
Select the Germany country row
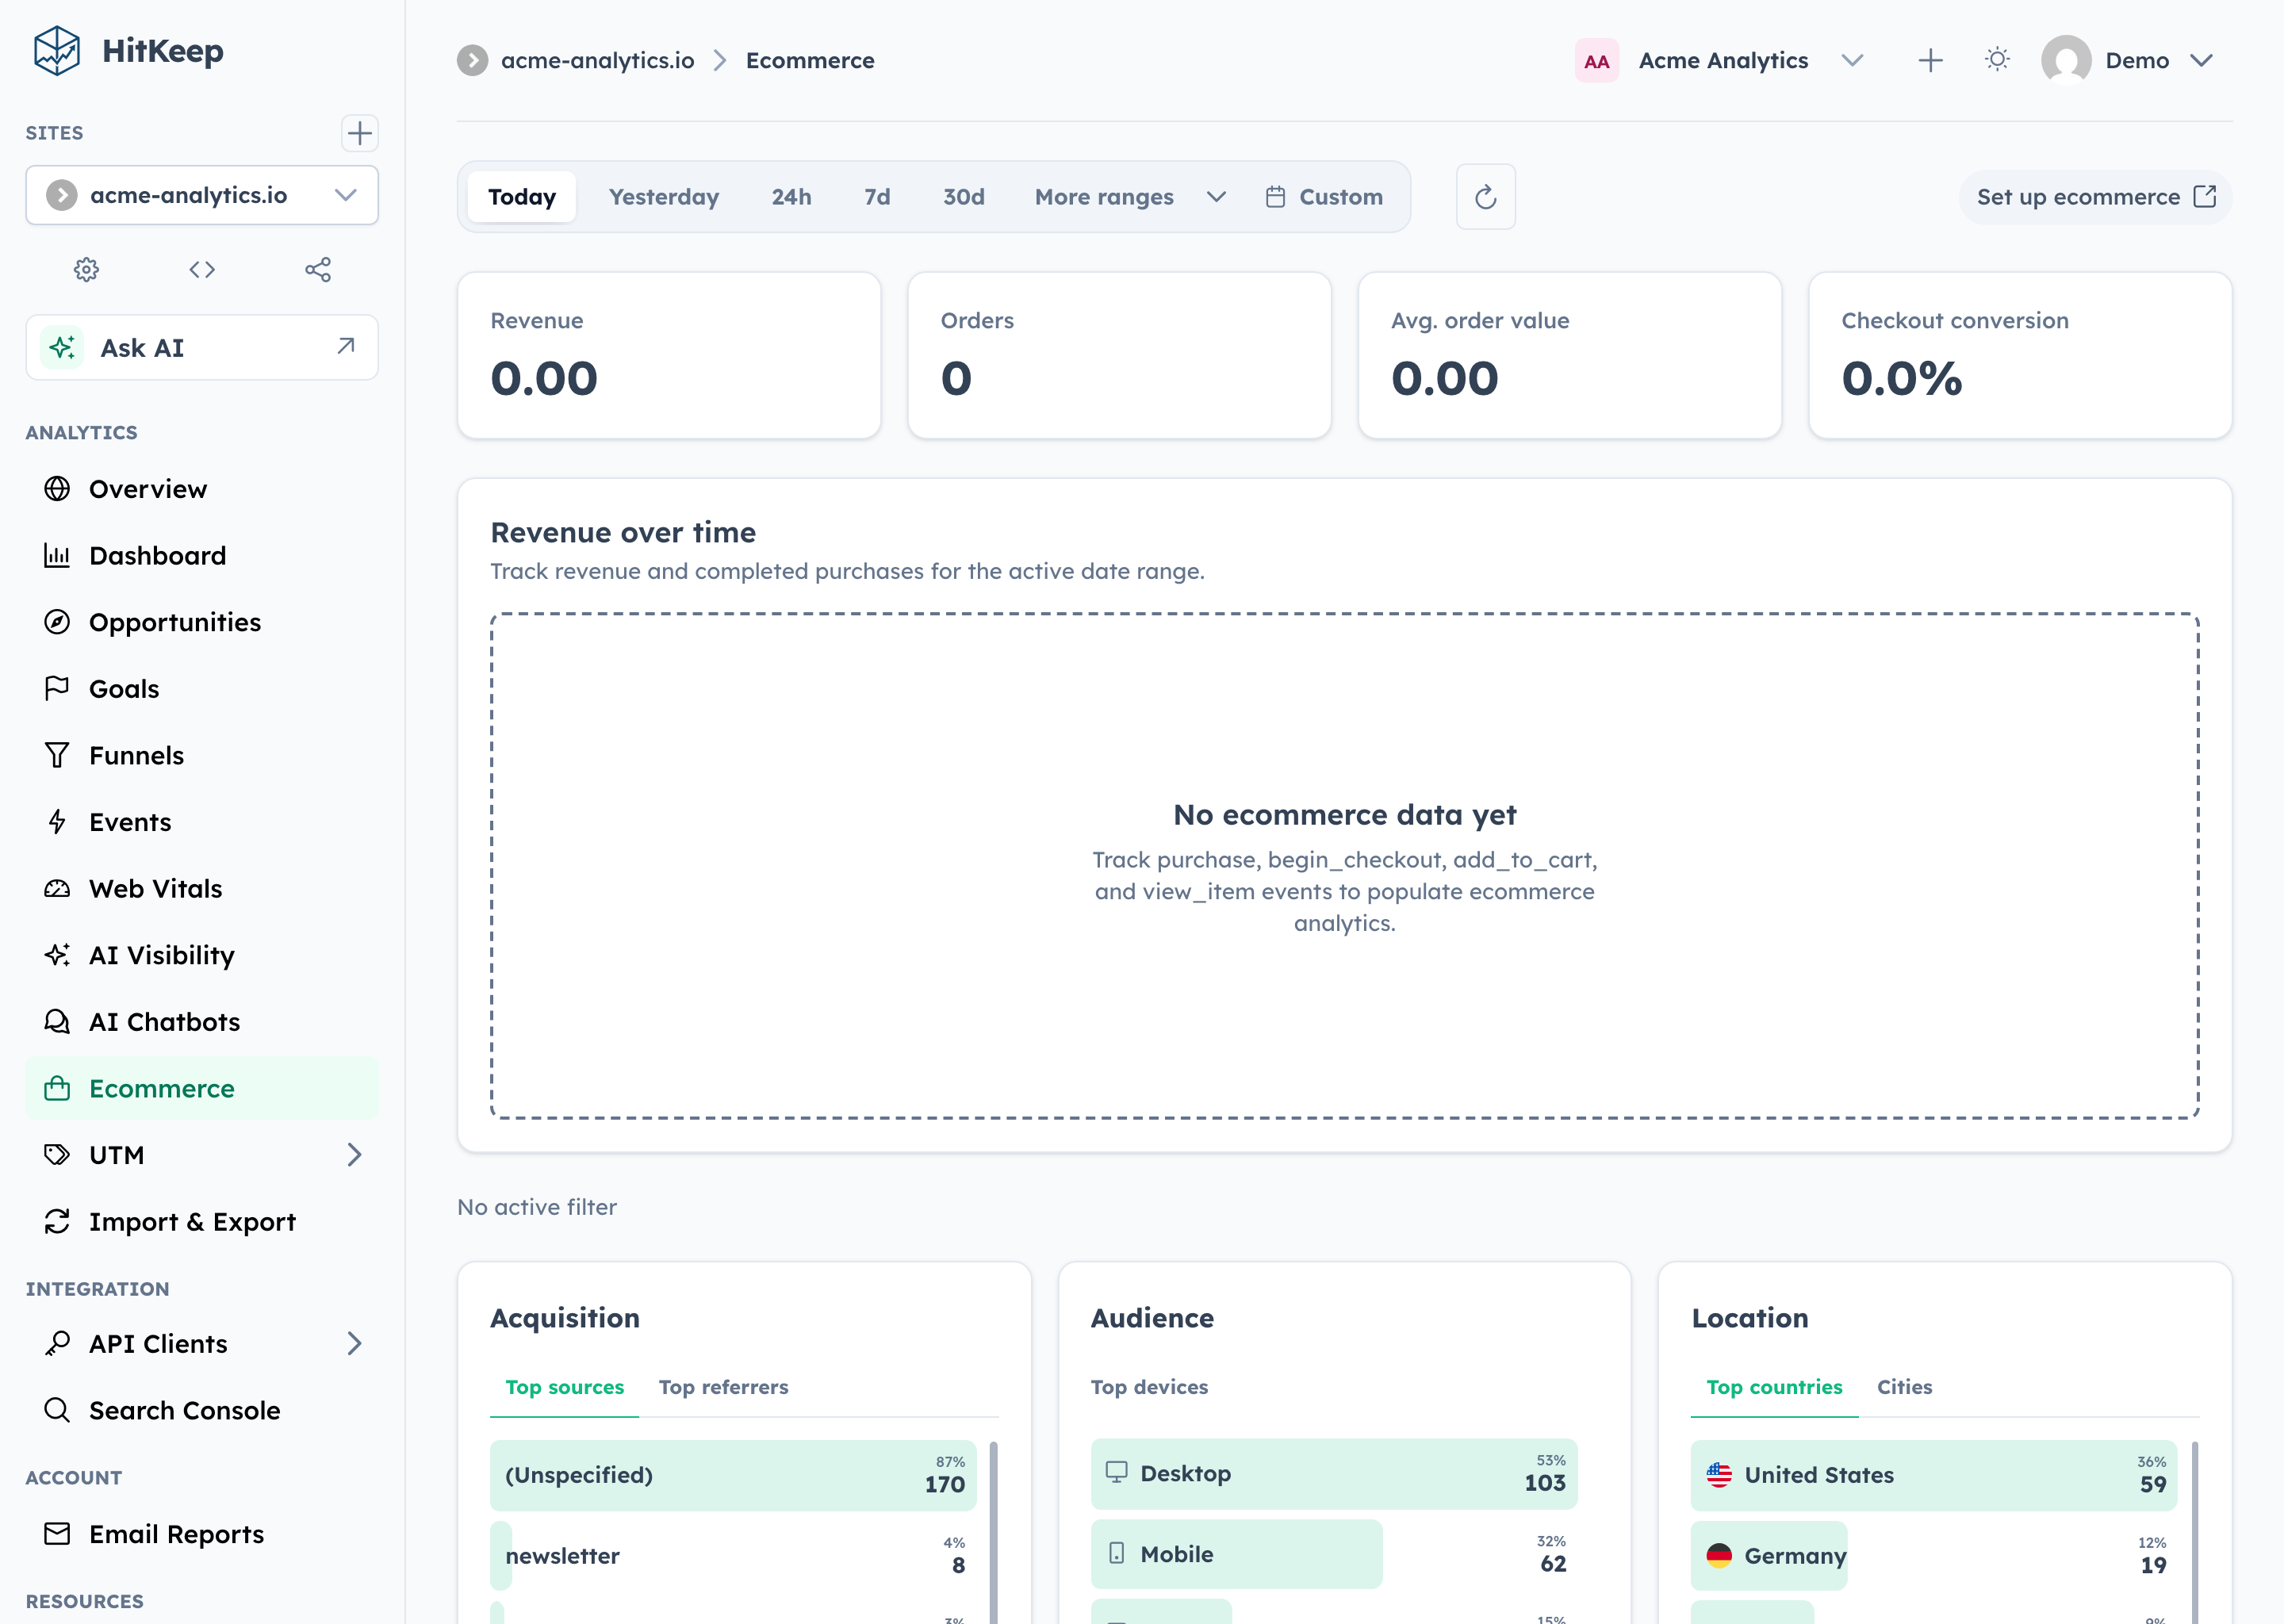1934,1556
